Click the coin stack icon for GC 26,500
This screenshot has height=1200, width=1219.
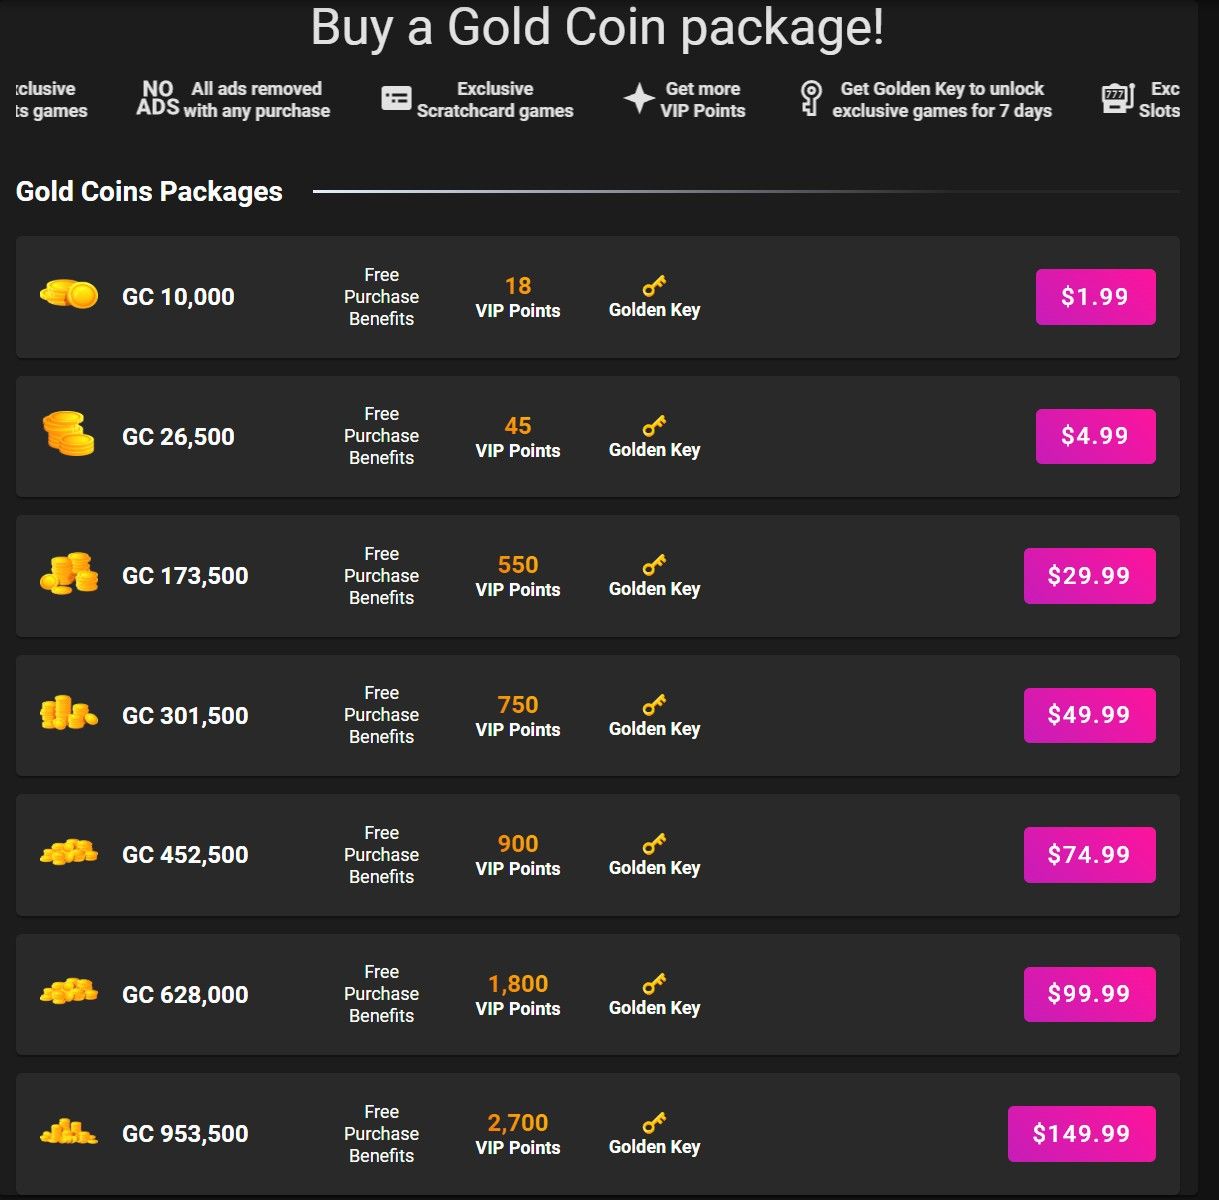(x=69, y=434)
